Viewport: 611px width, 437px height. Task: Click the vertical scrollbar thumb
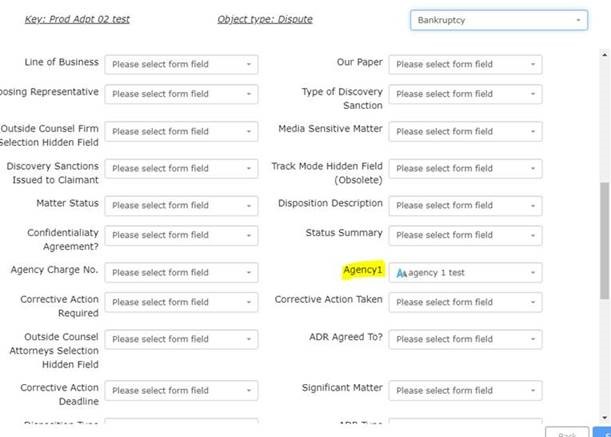604,240
